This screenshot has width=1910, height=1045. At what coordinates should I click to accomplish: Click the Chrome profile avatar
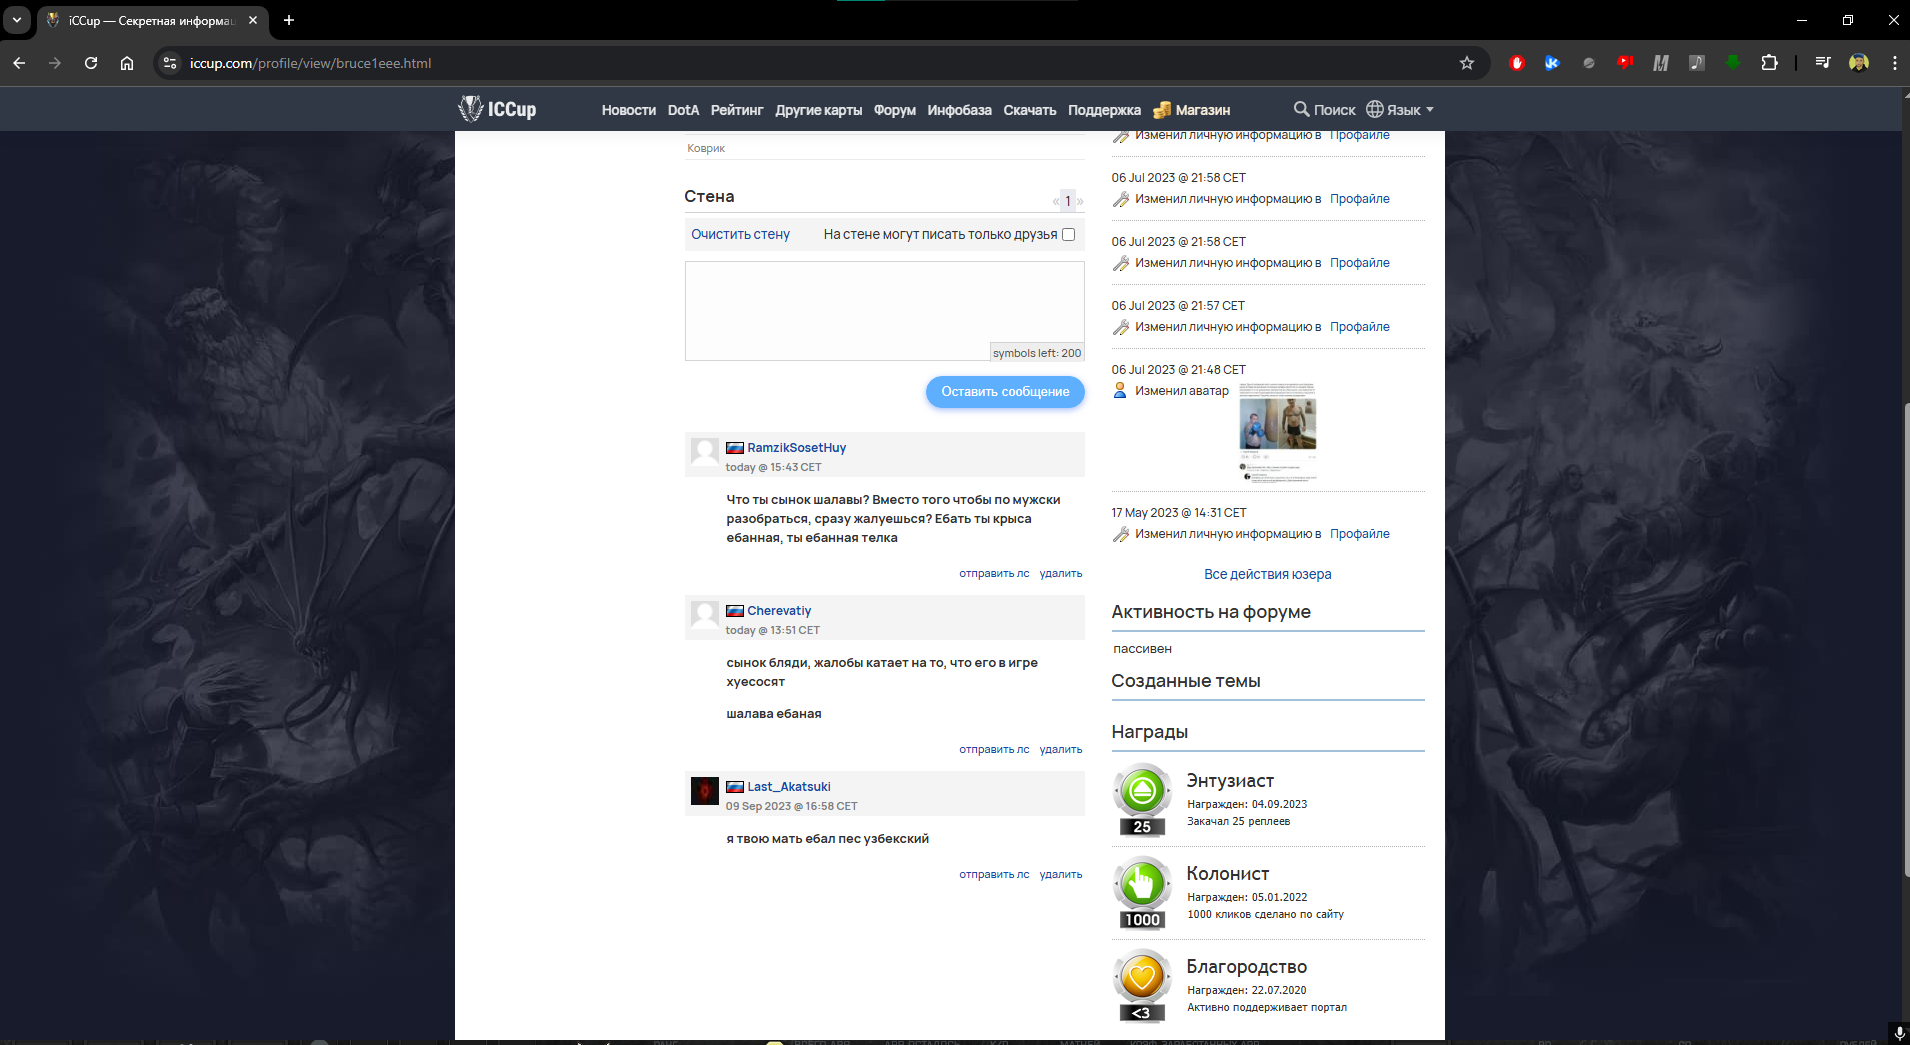point(1859,63)
